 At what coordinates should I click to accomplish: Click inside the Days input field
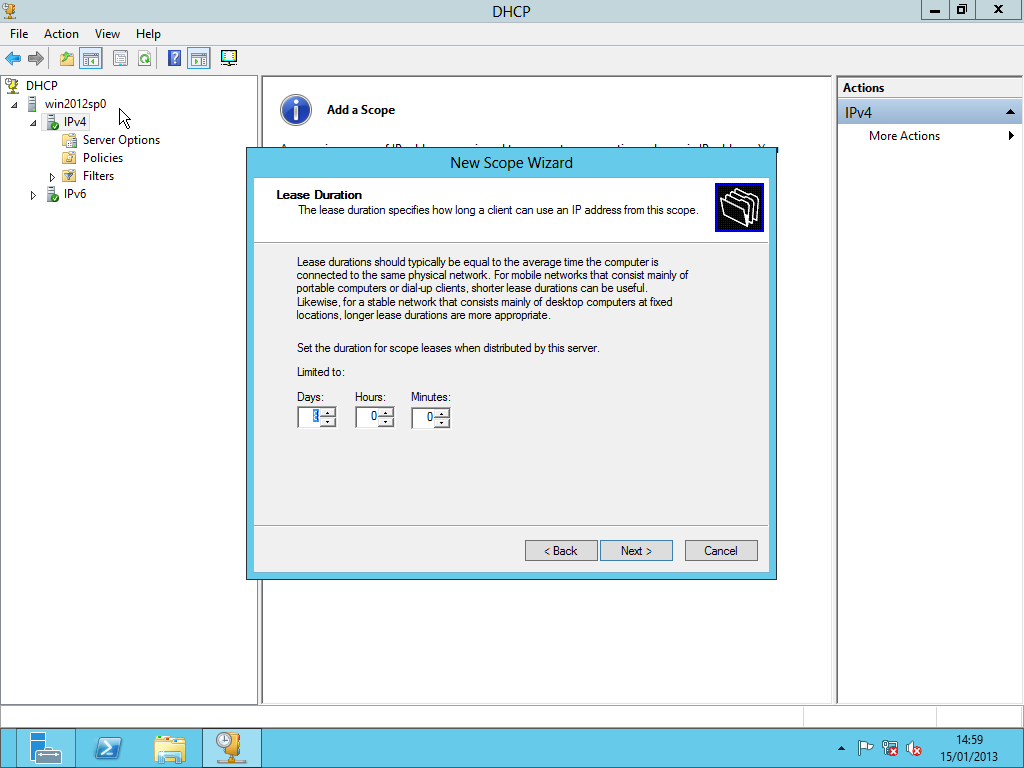click(x=309, y=417)
